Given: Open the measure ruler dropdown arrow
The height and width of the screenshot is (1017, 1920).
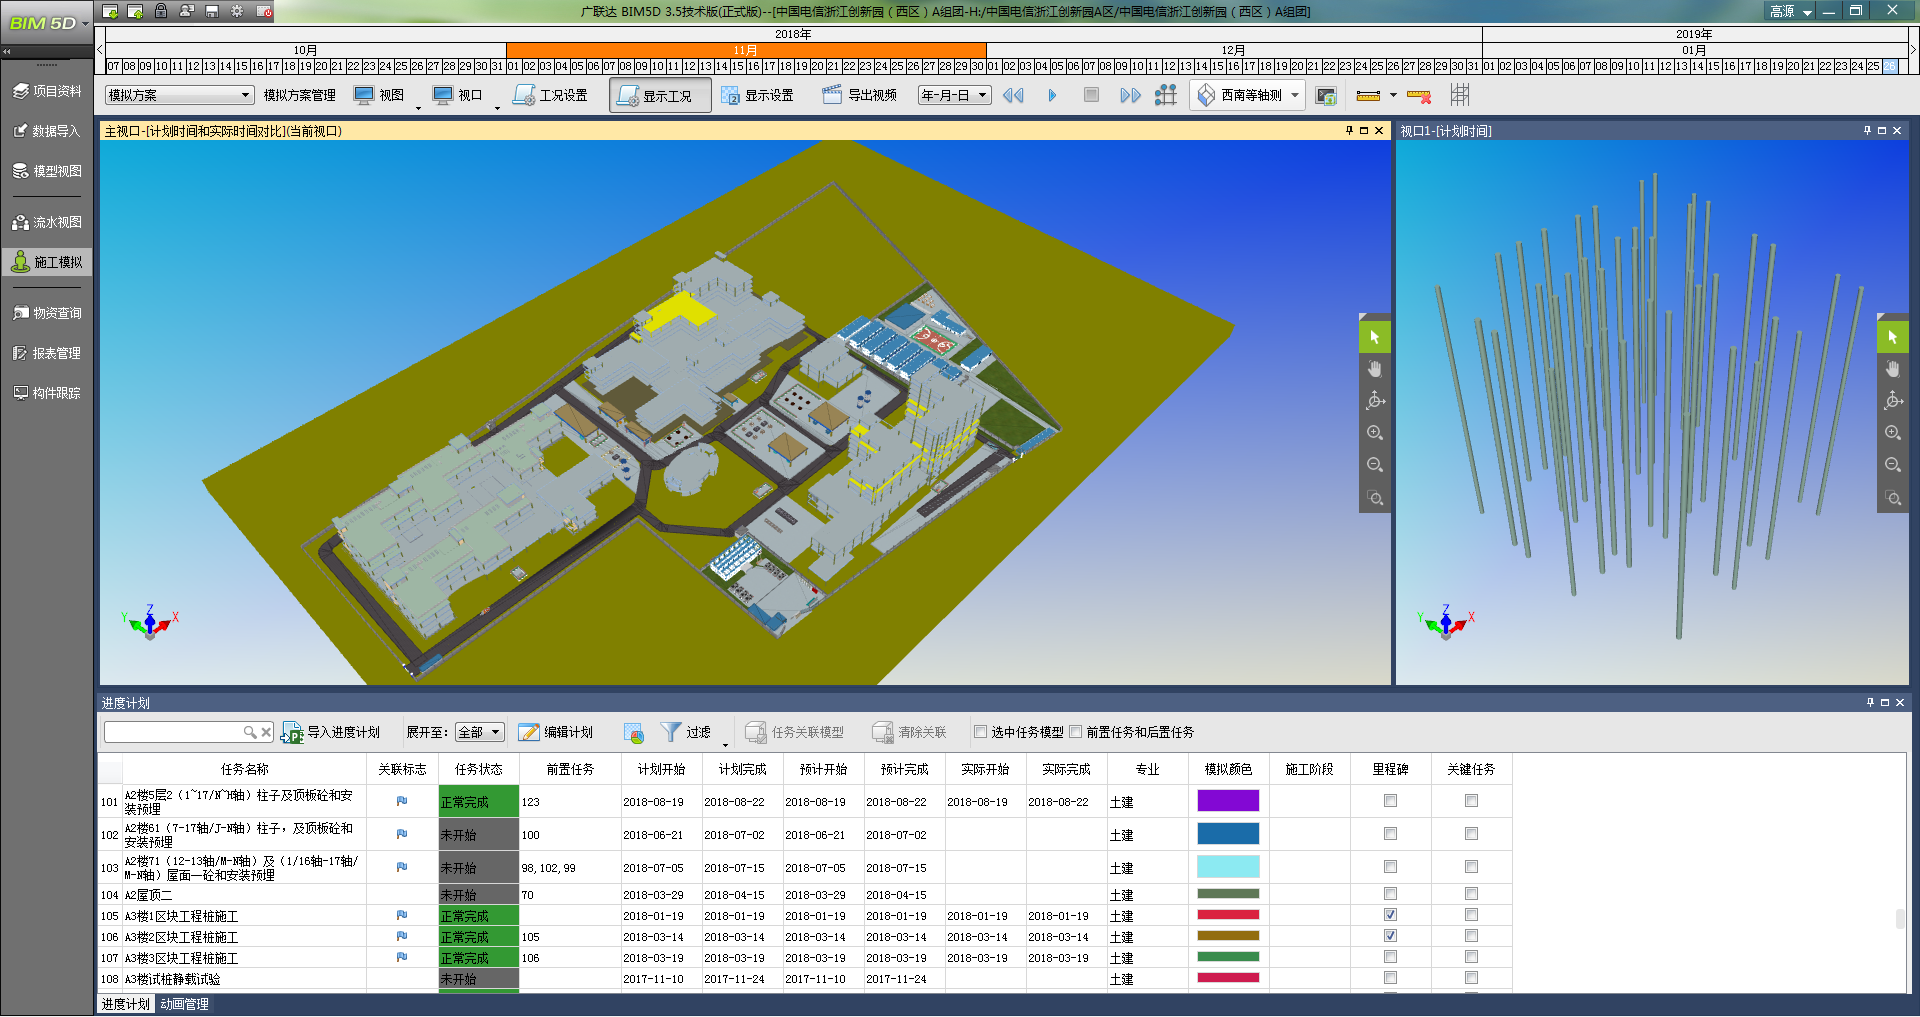Looking at the screenshot, I should click(1393, 96).
